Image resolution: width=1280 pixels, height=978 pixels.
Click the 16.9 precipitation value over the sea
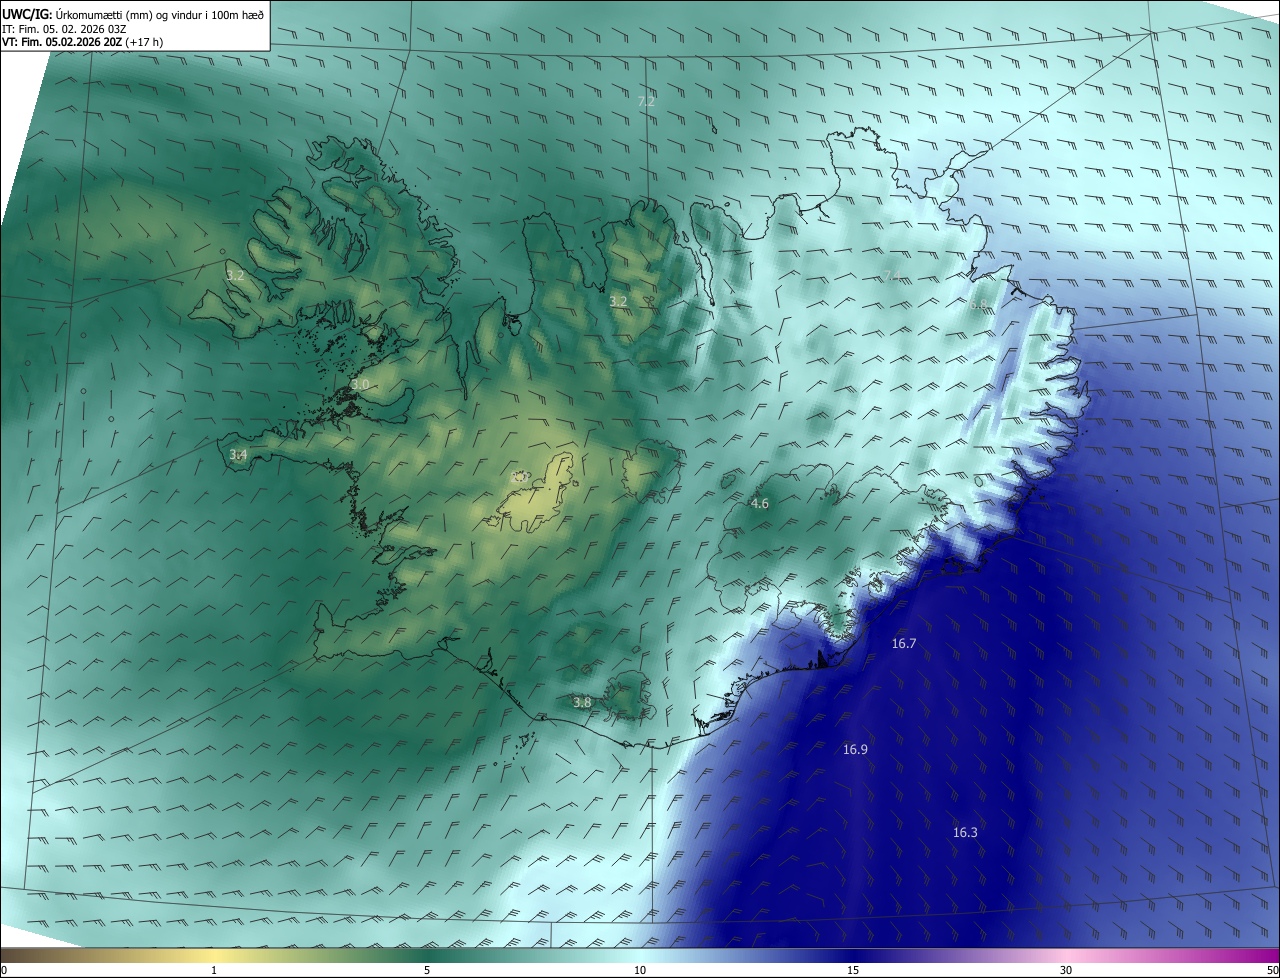click(855, 749)
